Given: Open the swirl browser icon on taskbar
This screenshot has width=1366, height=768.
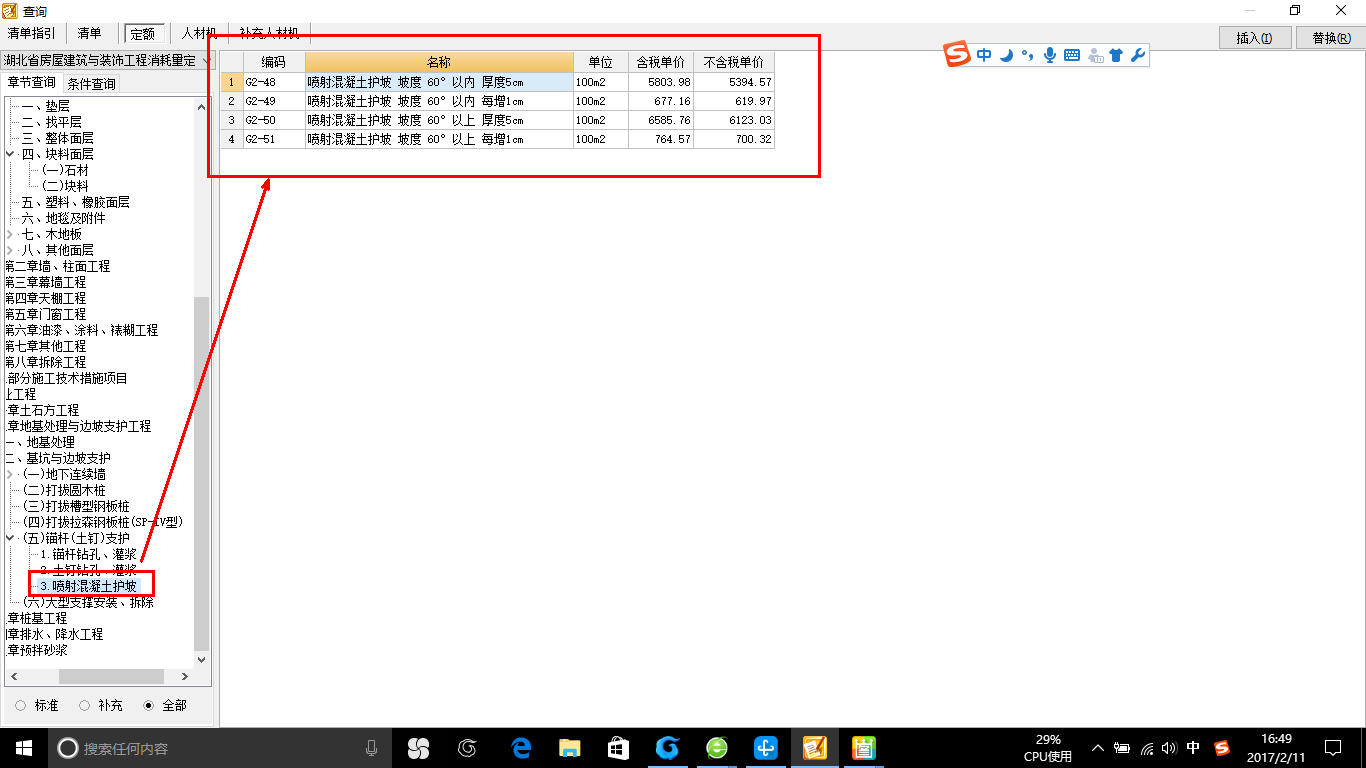Looking at the screenshot, I should [467, 748].
